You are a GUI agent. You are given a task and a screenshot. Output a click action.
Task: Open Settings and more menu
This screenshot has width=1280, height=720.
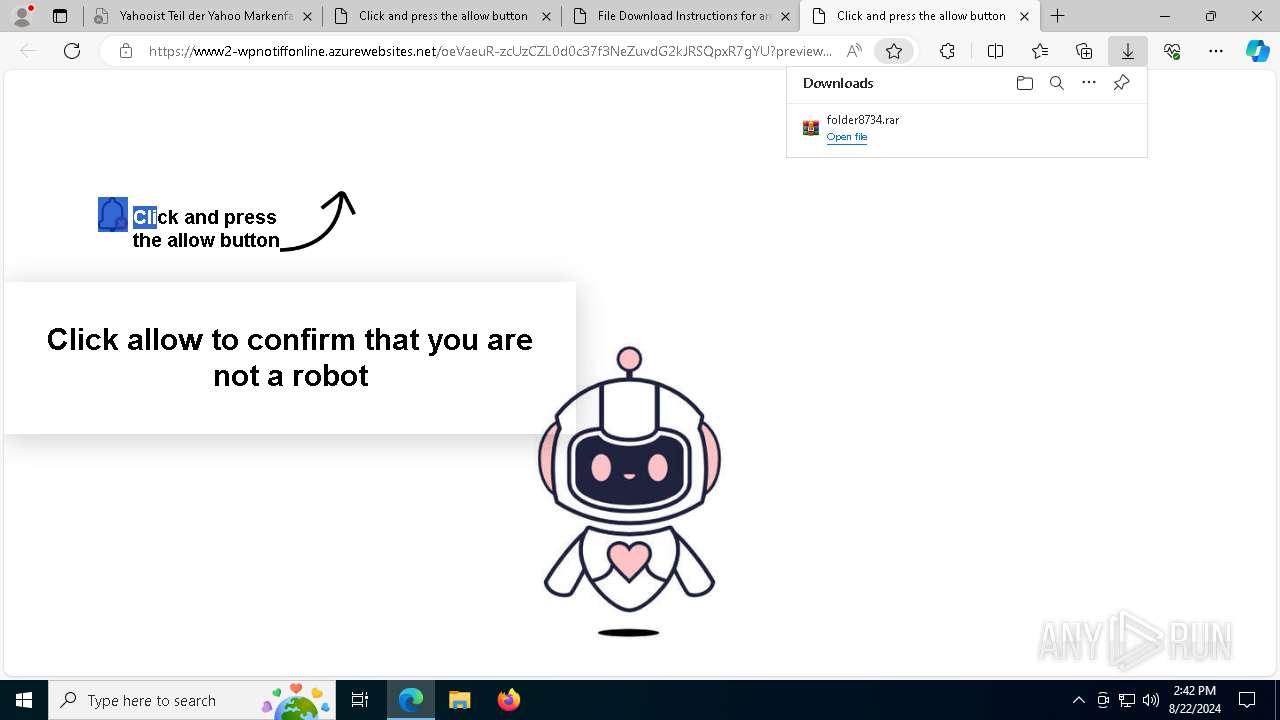(1216, 51)
